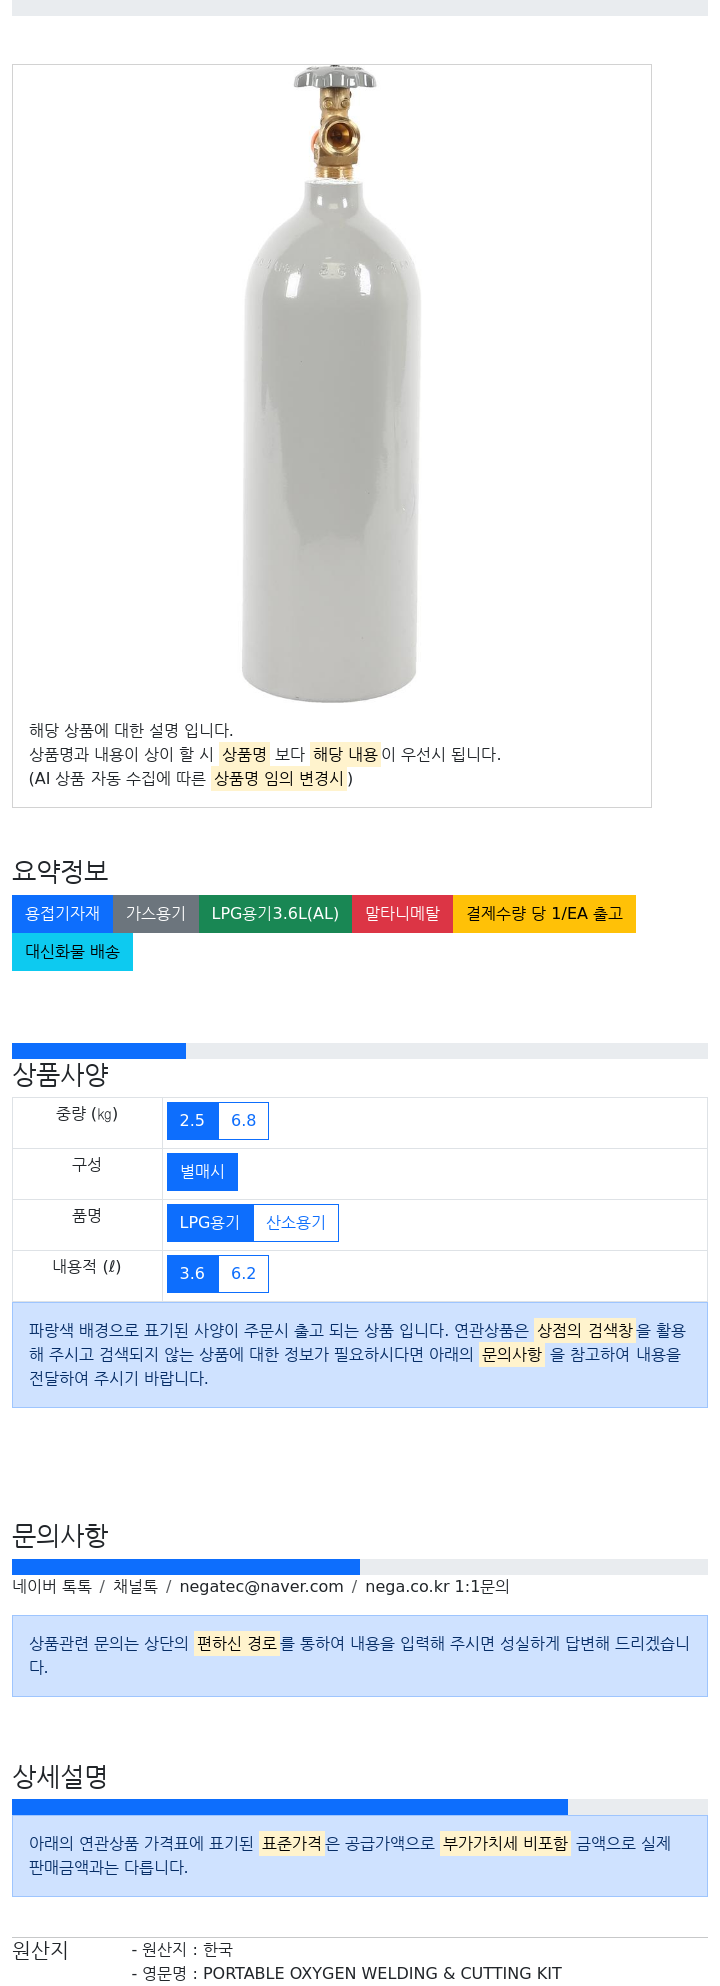
Task: Click the yellow 결제수량 당 1/EA 출고 badge
Action: click(544, 914)
